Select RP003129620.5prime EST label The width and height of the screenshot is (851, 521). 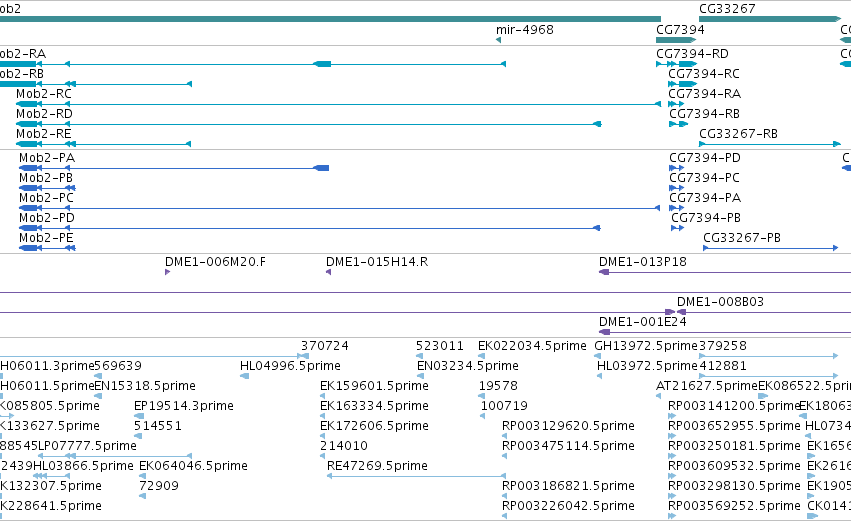point(568,427)
